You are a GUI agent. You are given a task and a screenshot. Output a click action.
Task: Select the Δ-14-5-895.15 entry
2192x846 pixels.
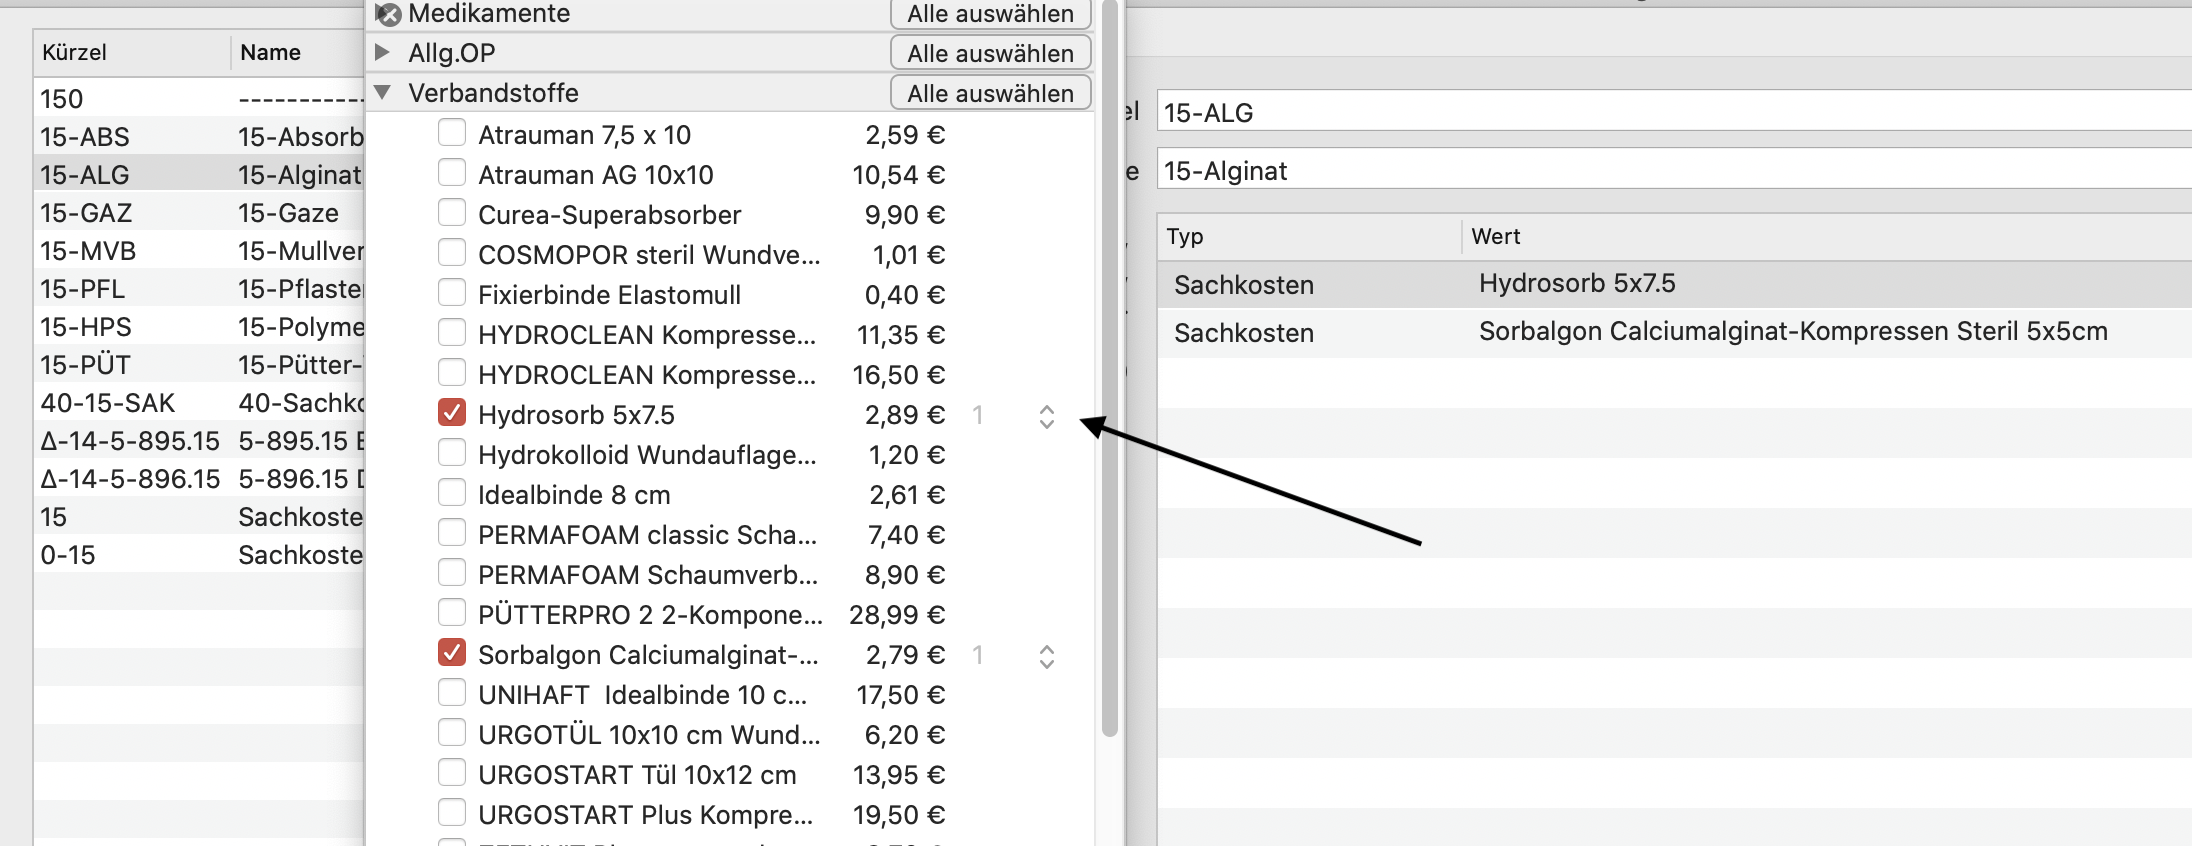click(x=199, y=441)
